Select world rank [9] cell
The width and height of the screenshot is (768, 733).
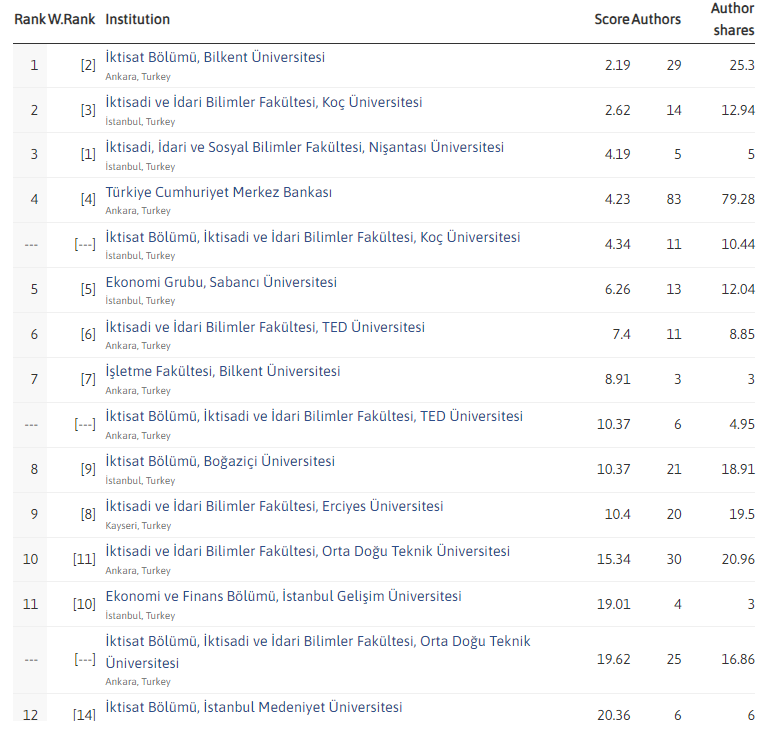(88, 470)
